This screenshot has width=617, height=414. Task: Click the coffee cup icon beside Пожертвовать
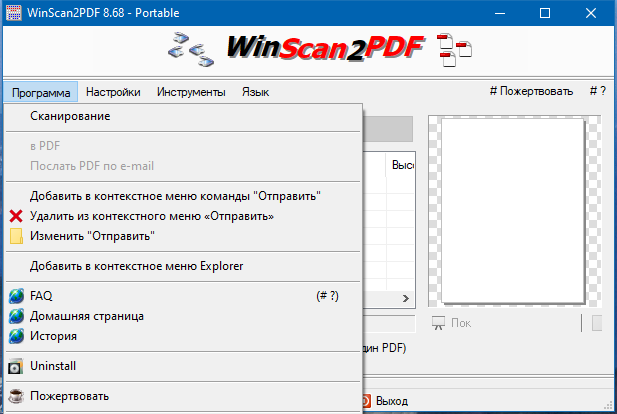pyautogui.click(x=16, y=396)
